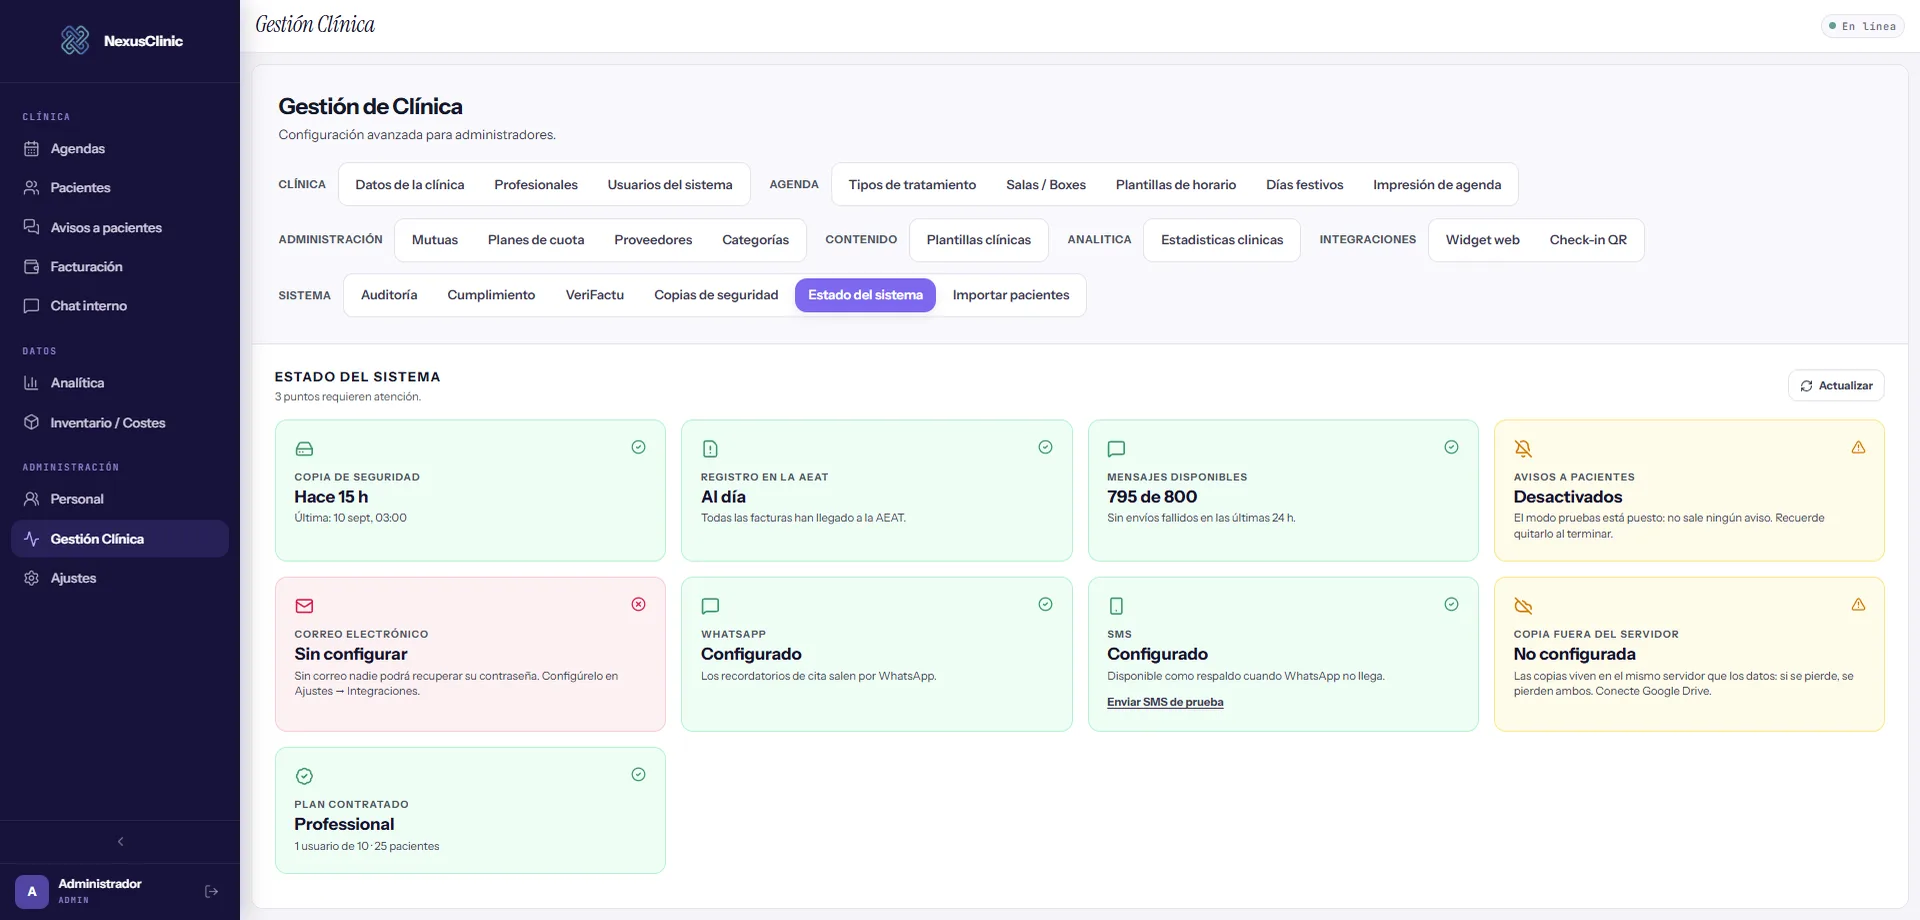Click the En línea status indicator
Image resolution: width=1920 pixels, height=920 pixels.
click(x=1862, y=26)
